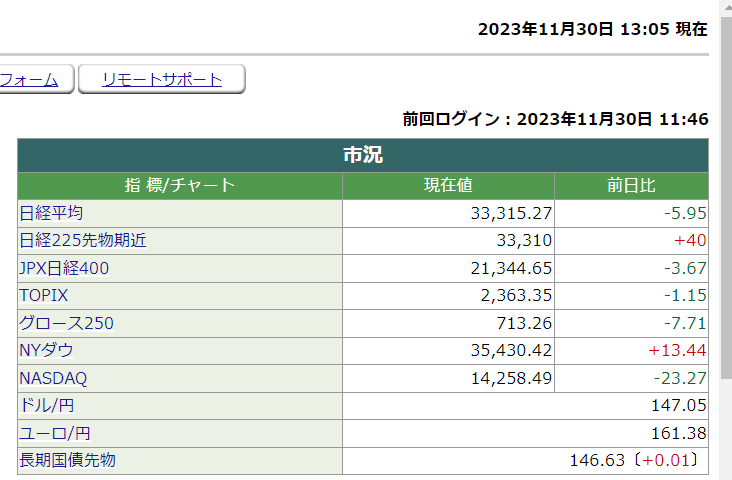Click the フォーム button on the left
Viewport: 732px width, 480px height.
[30, 80]
